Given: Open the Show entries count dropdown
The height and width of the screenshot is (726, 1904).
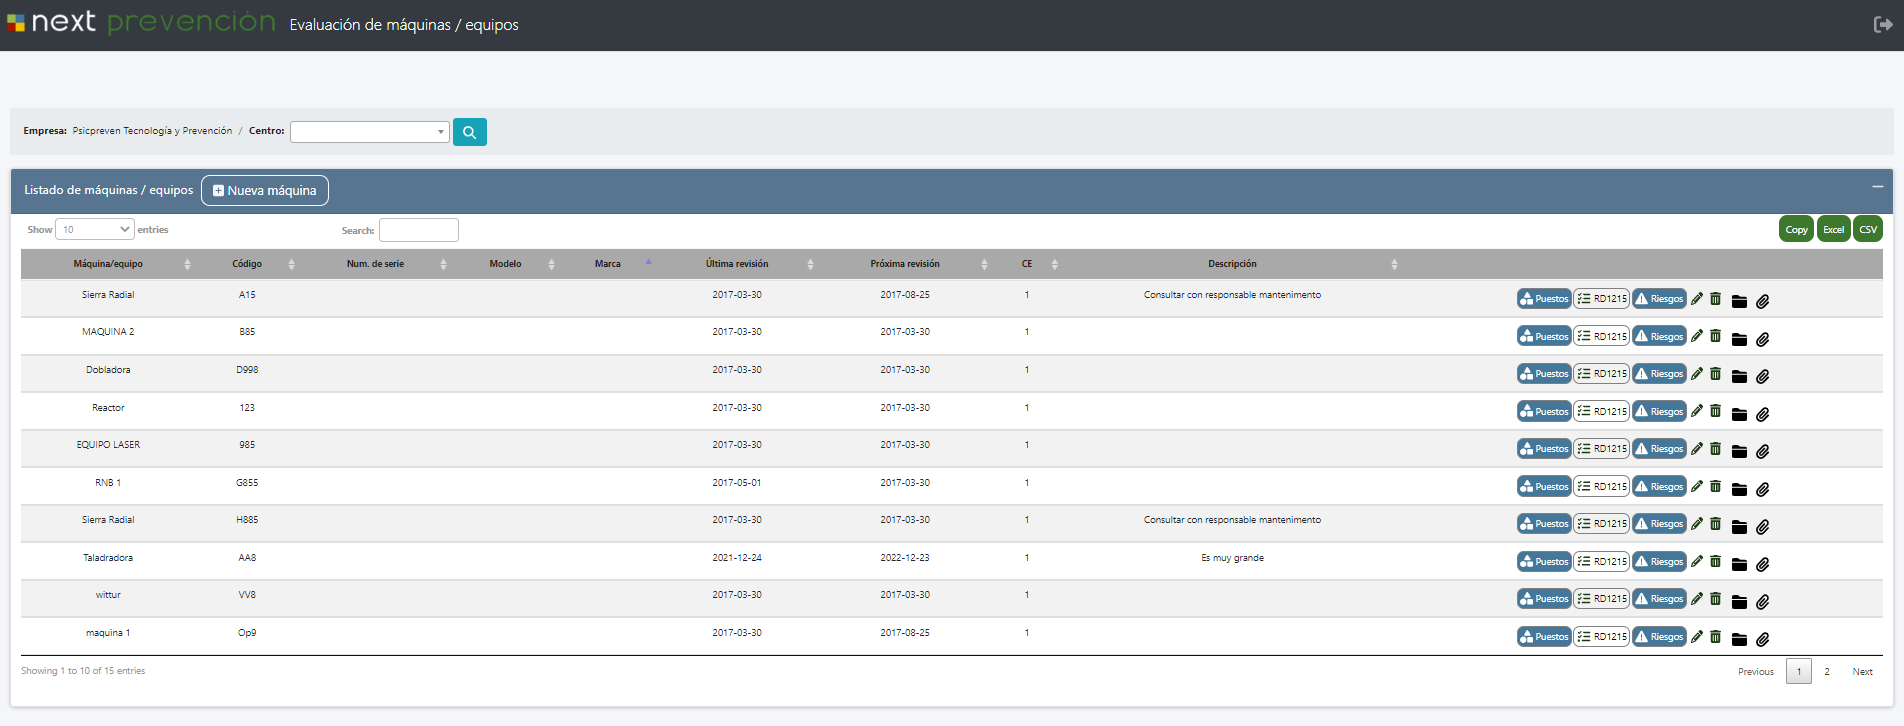Looking at the screenshot, I should click(x=95, y=229).
